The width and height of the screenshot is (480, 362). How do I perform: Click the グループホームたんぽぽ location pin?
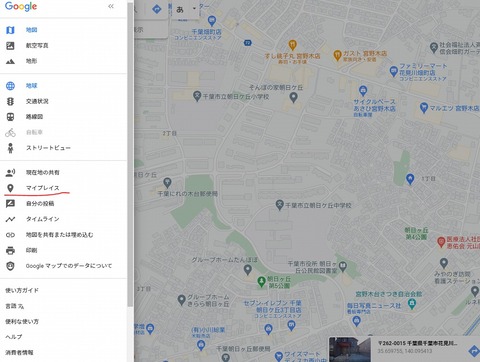[x=247, y=269]
